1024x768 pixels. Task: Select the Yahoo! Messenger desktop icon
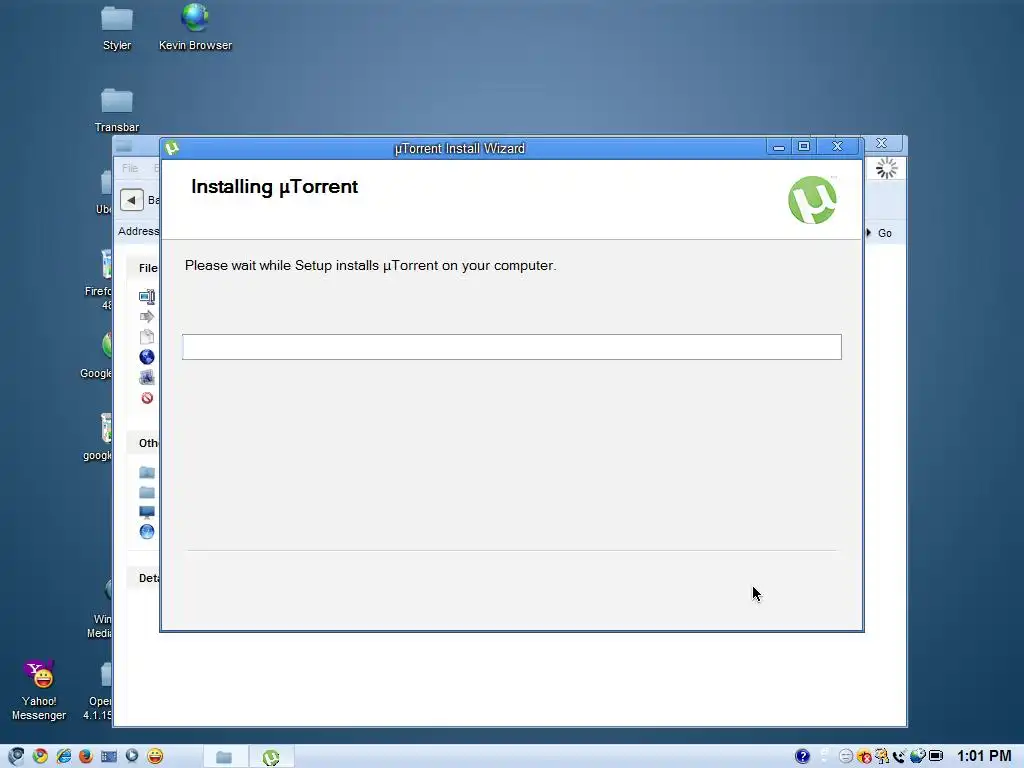(x=39, y=690)
